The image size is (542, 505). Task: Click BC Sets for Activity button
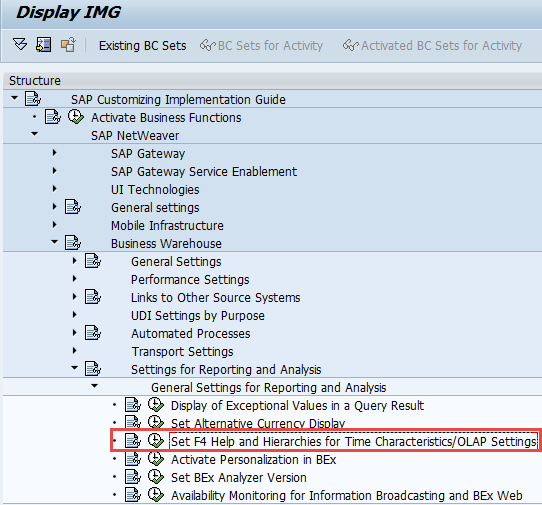[261, 46]
